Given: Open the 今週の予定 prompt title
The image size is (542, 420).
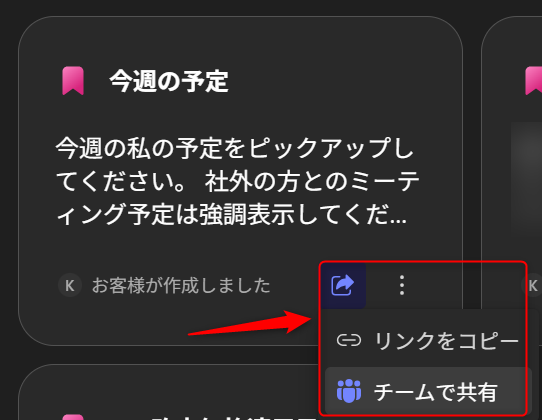Looking at the screenshot, I should pos(169,81).
